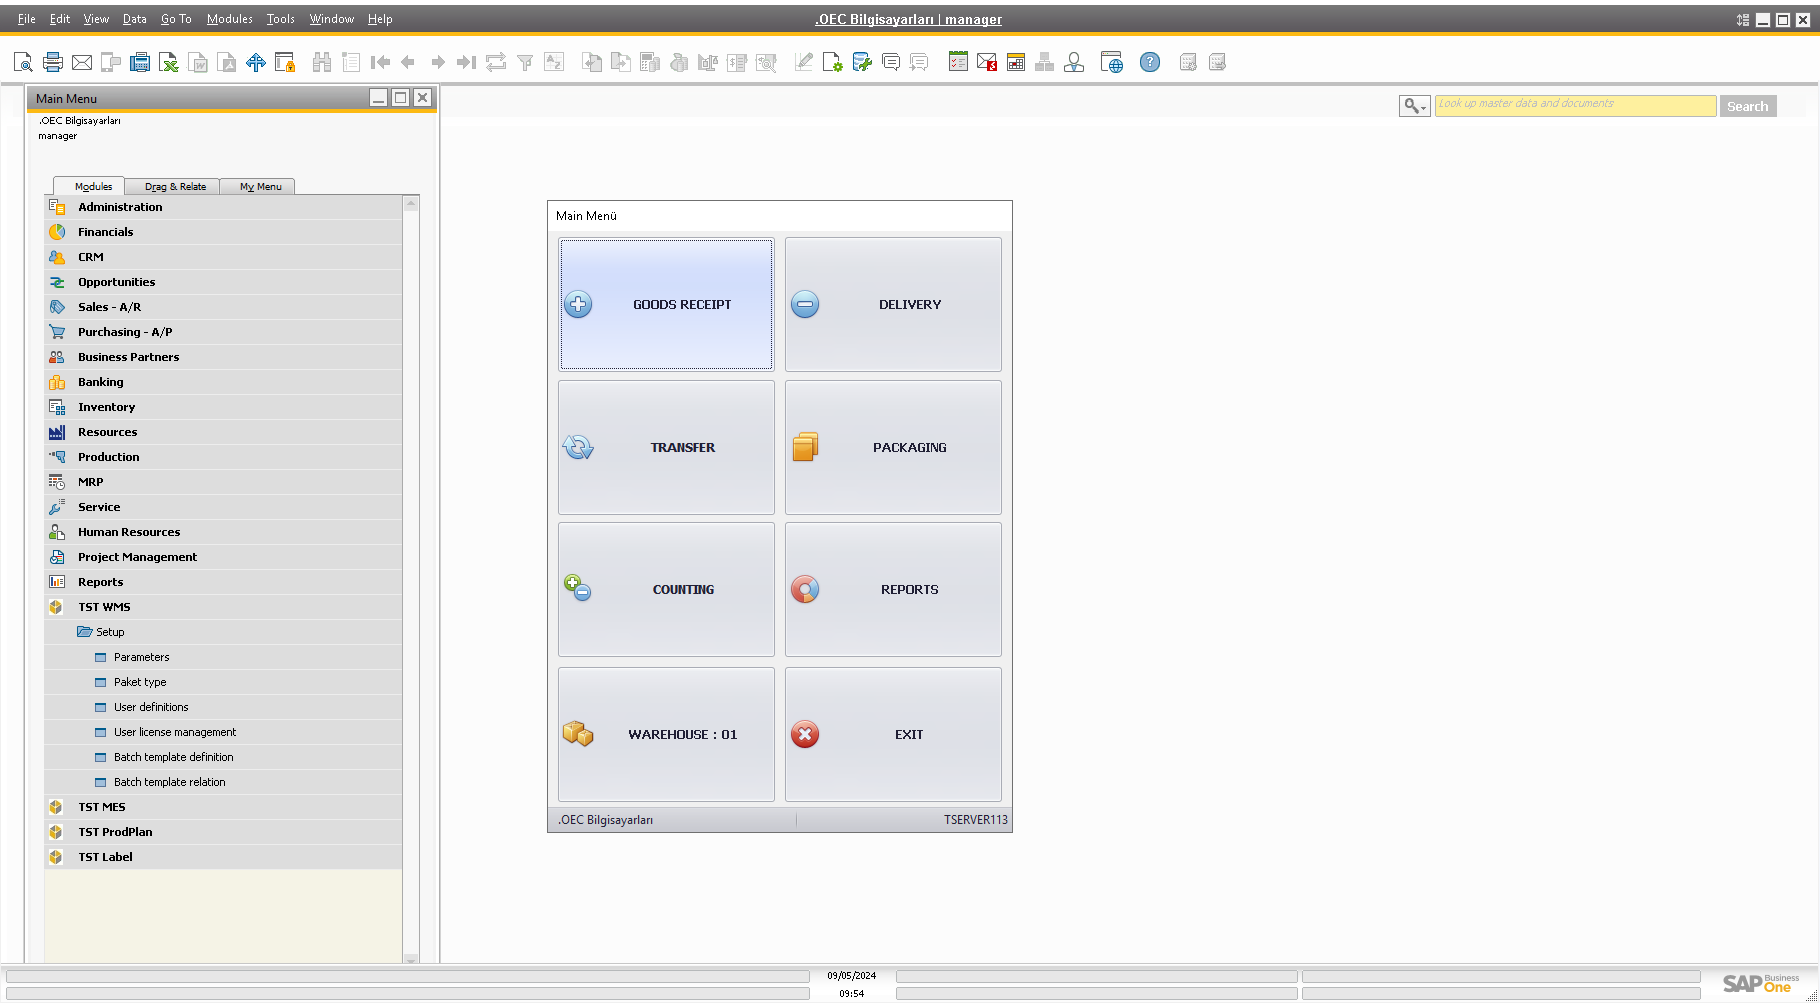Click the Send Email envelope icon
The width and height of the screenshot is (1820, 1003).
point(82,63)
